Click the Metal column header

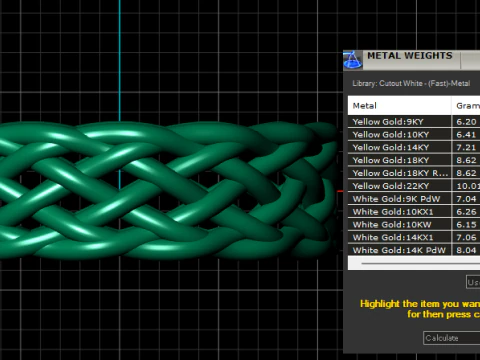(x=399, y=106)
